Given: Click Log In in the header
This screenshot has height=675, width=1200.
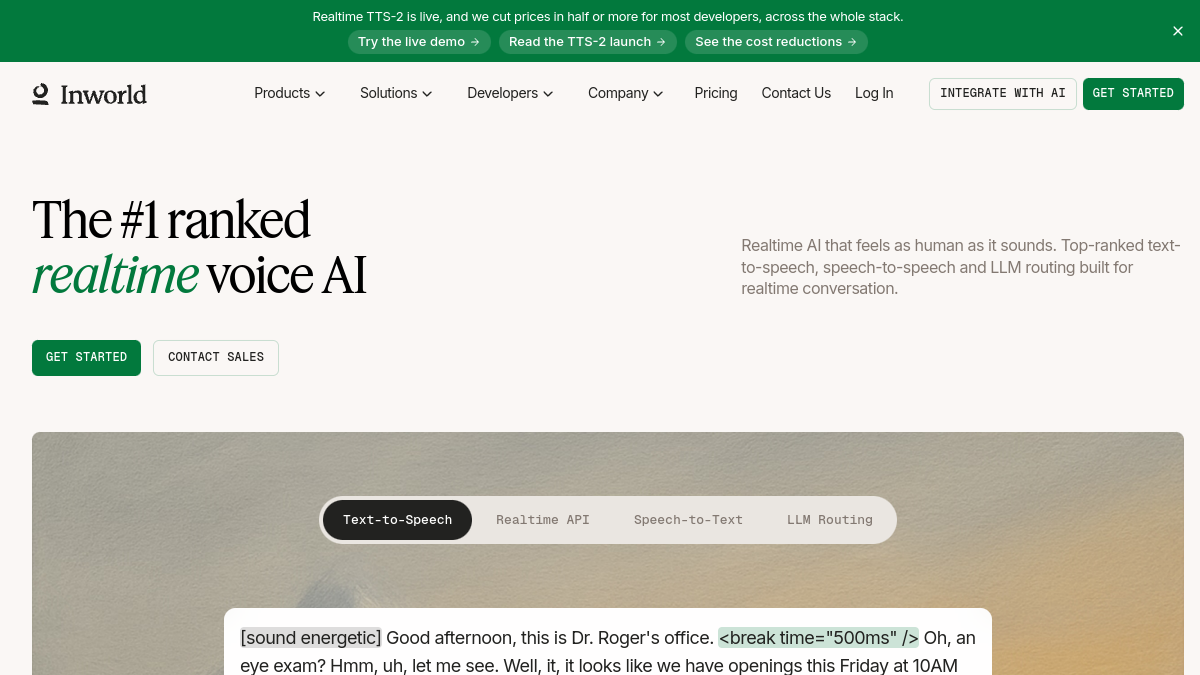Looking at the screenshot, I should pyautogui.click(x=874, y=93).
